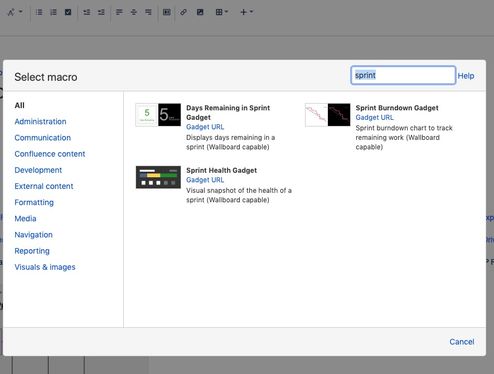Click the sprint macro search field
This screenshot has width=494, height=374.
403,75
